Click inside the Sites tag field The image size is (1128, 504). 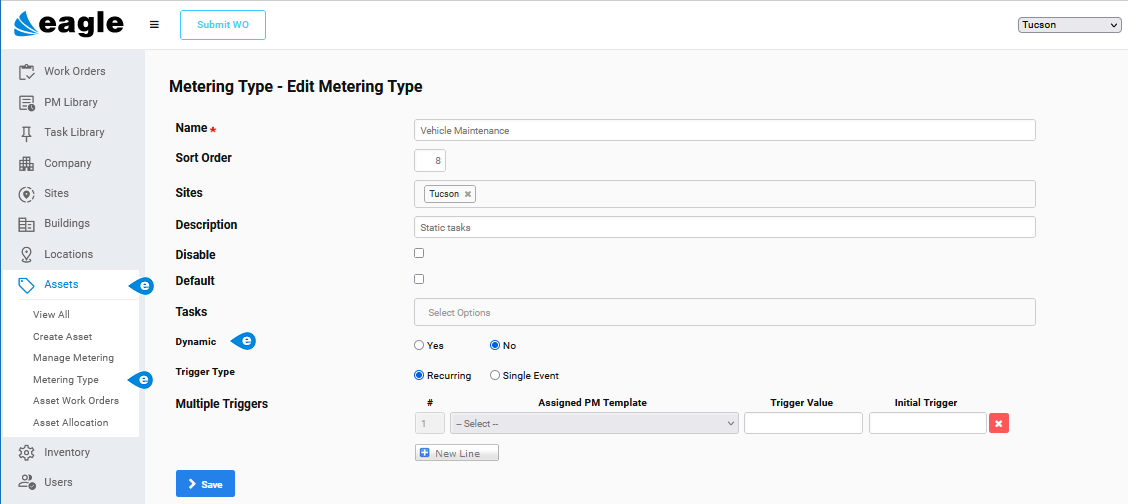tap(725, 194)
